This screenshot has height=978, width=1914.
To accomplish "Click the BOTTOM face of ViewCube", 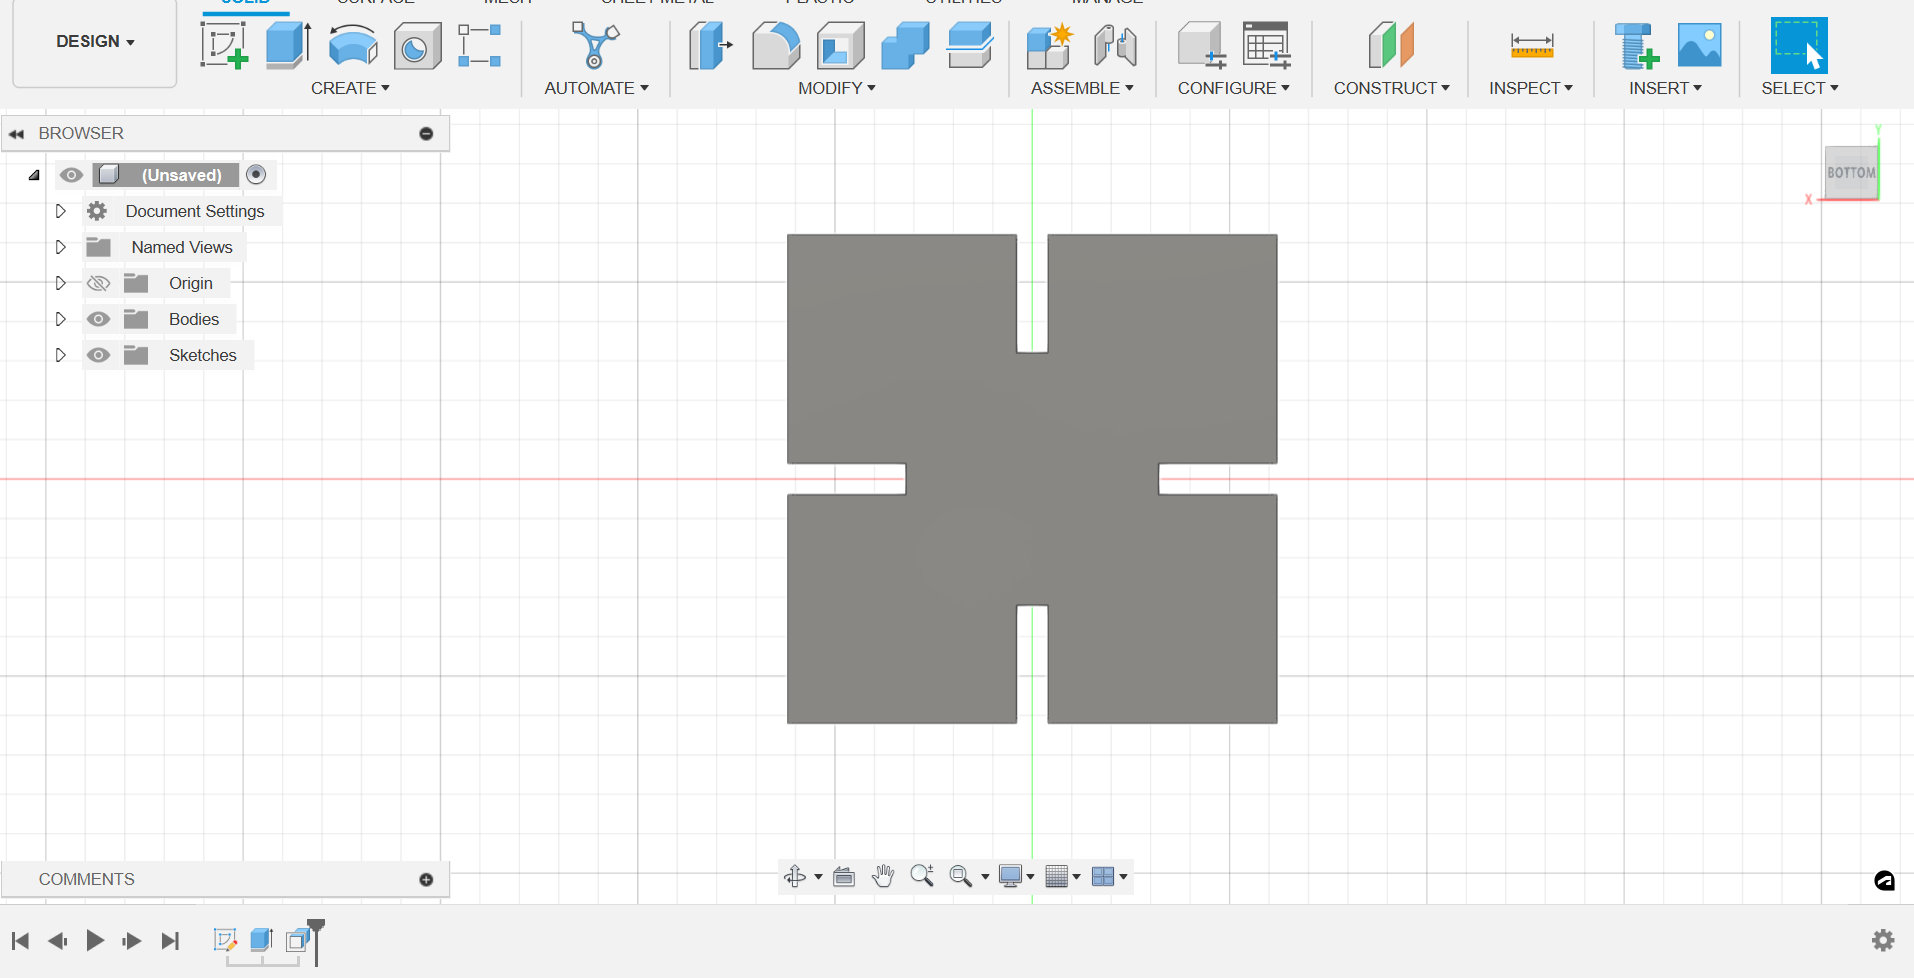I will pyautogui.click(x=1851, y=173).
